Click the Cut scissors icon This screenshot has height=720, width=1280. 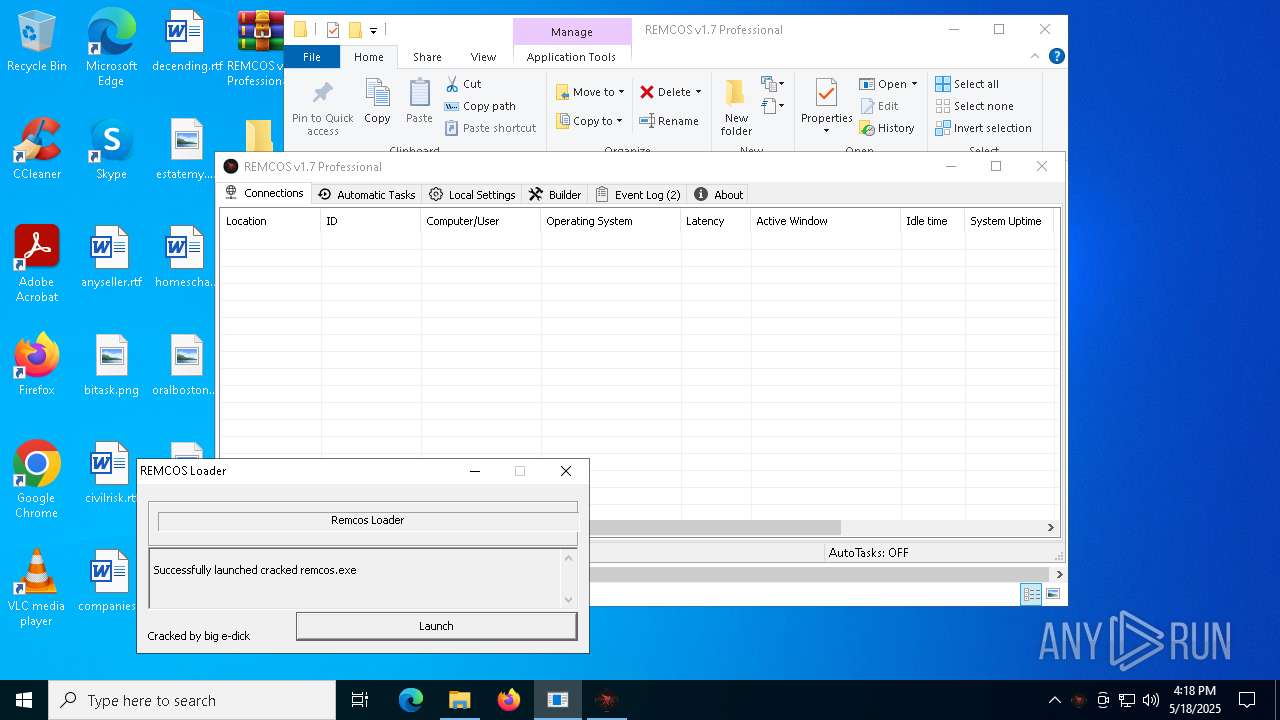452,84
